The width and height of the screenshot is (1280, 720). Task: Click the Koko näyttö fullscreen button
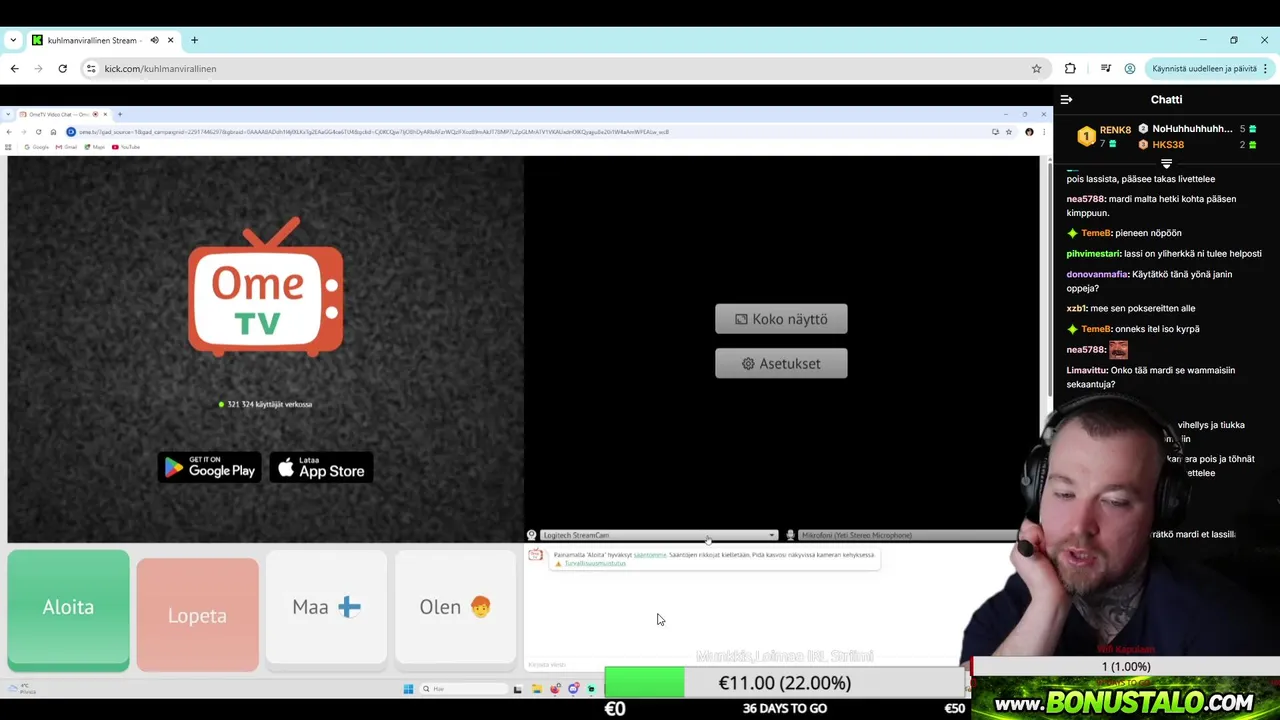(x=781, y=319)
